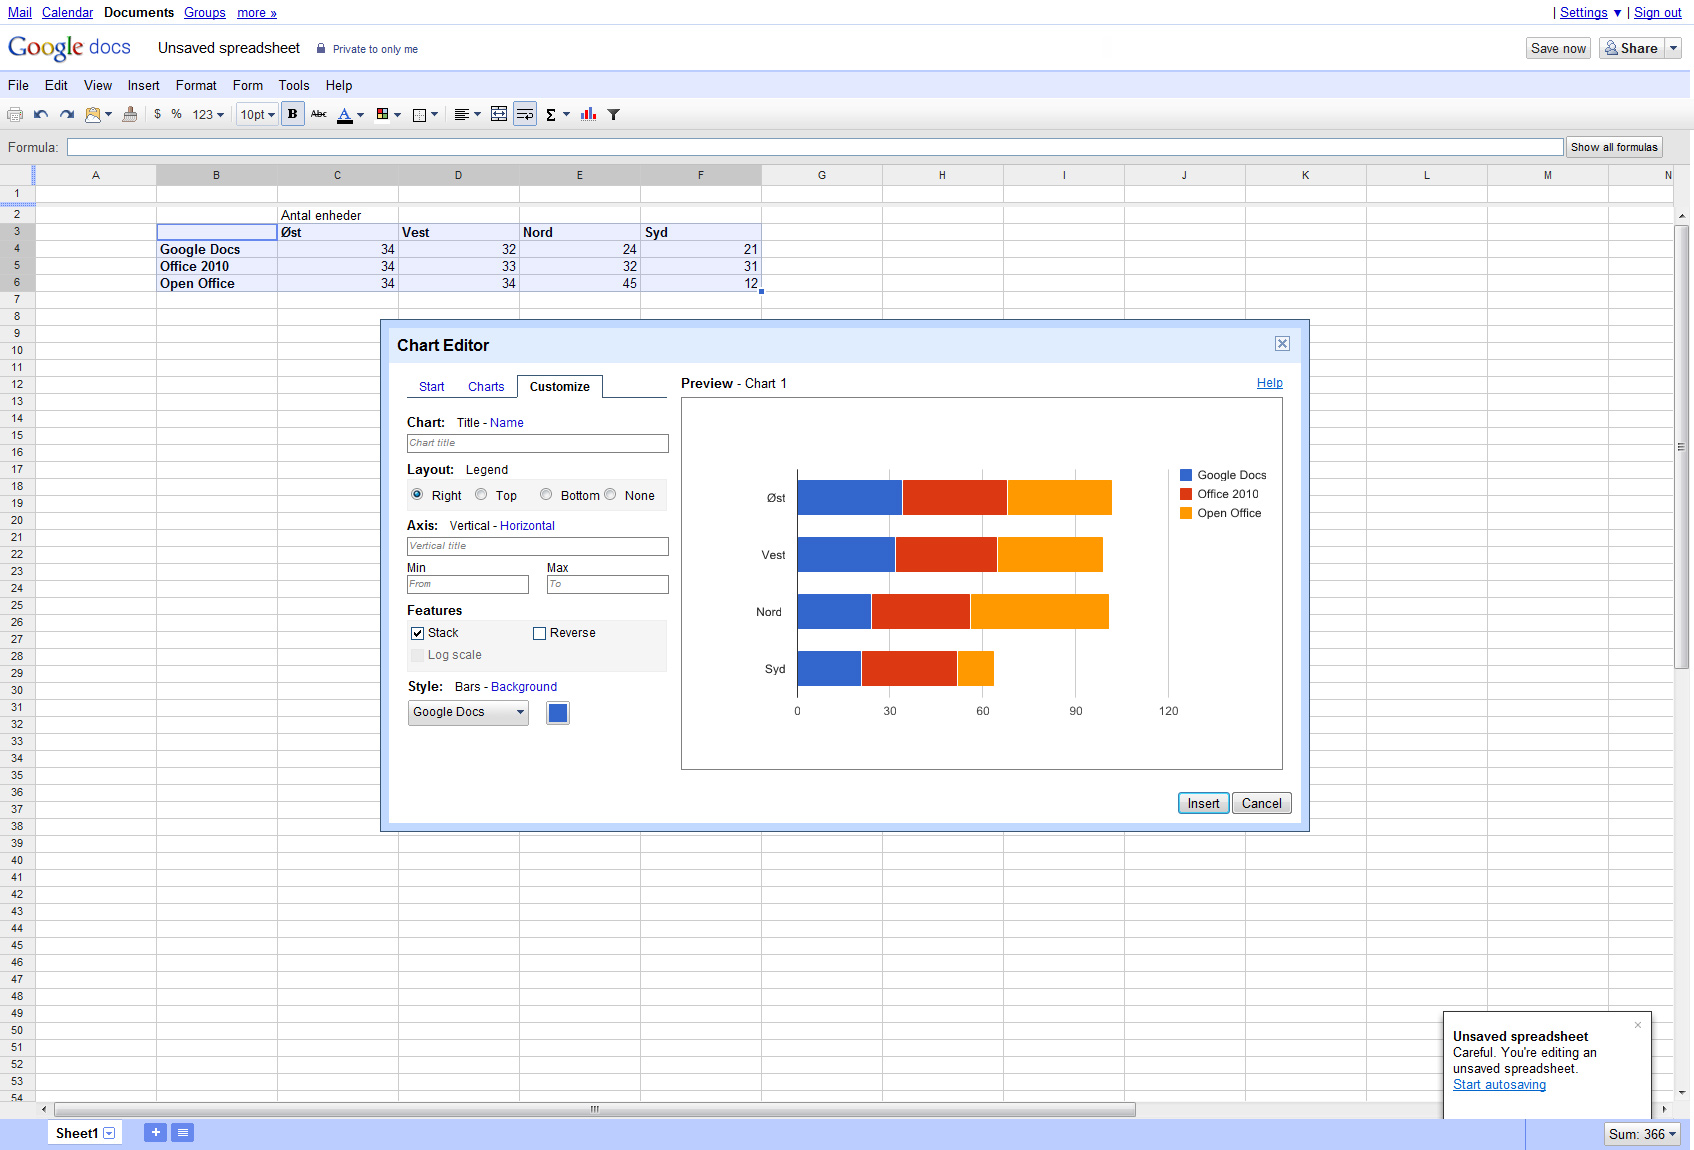Uncheck the Stack checkbox
The width and height of the screenshot is (1694, 1150).
pyautogui.click(x=418, y=633)
